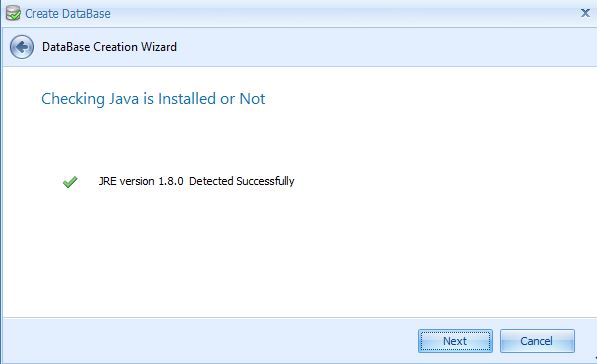Select the 'DataBase Creation Wizard' header label
Screen dimensions: 597x364
coord(109,47)
